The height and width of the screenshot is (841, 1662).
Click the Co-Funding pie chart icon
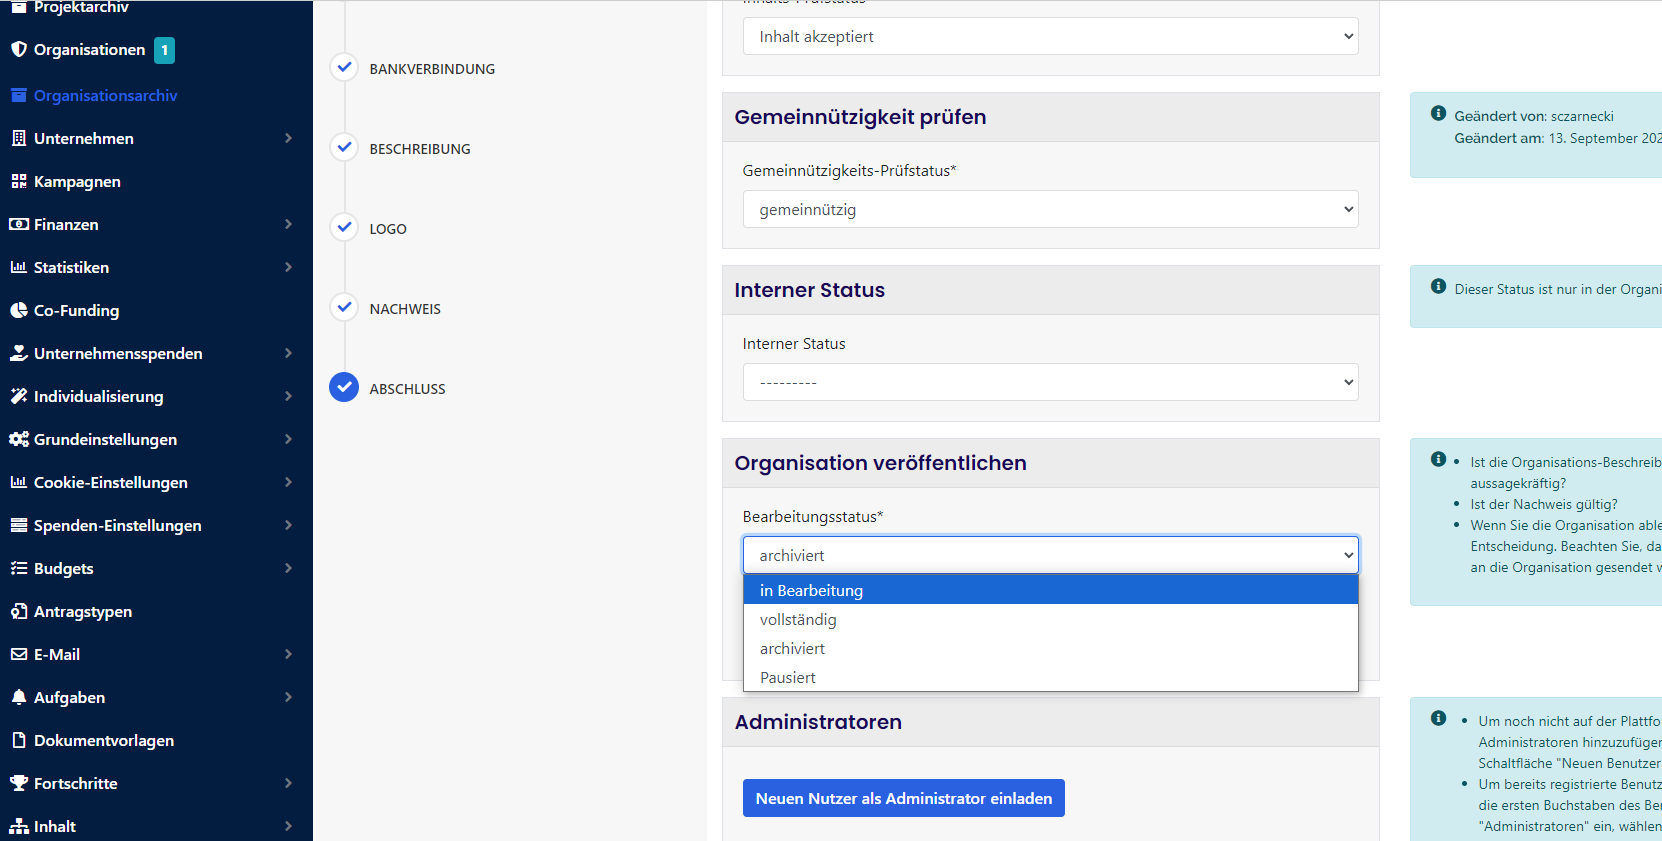pos(18,310)
